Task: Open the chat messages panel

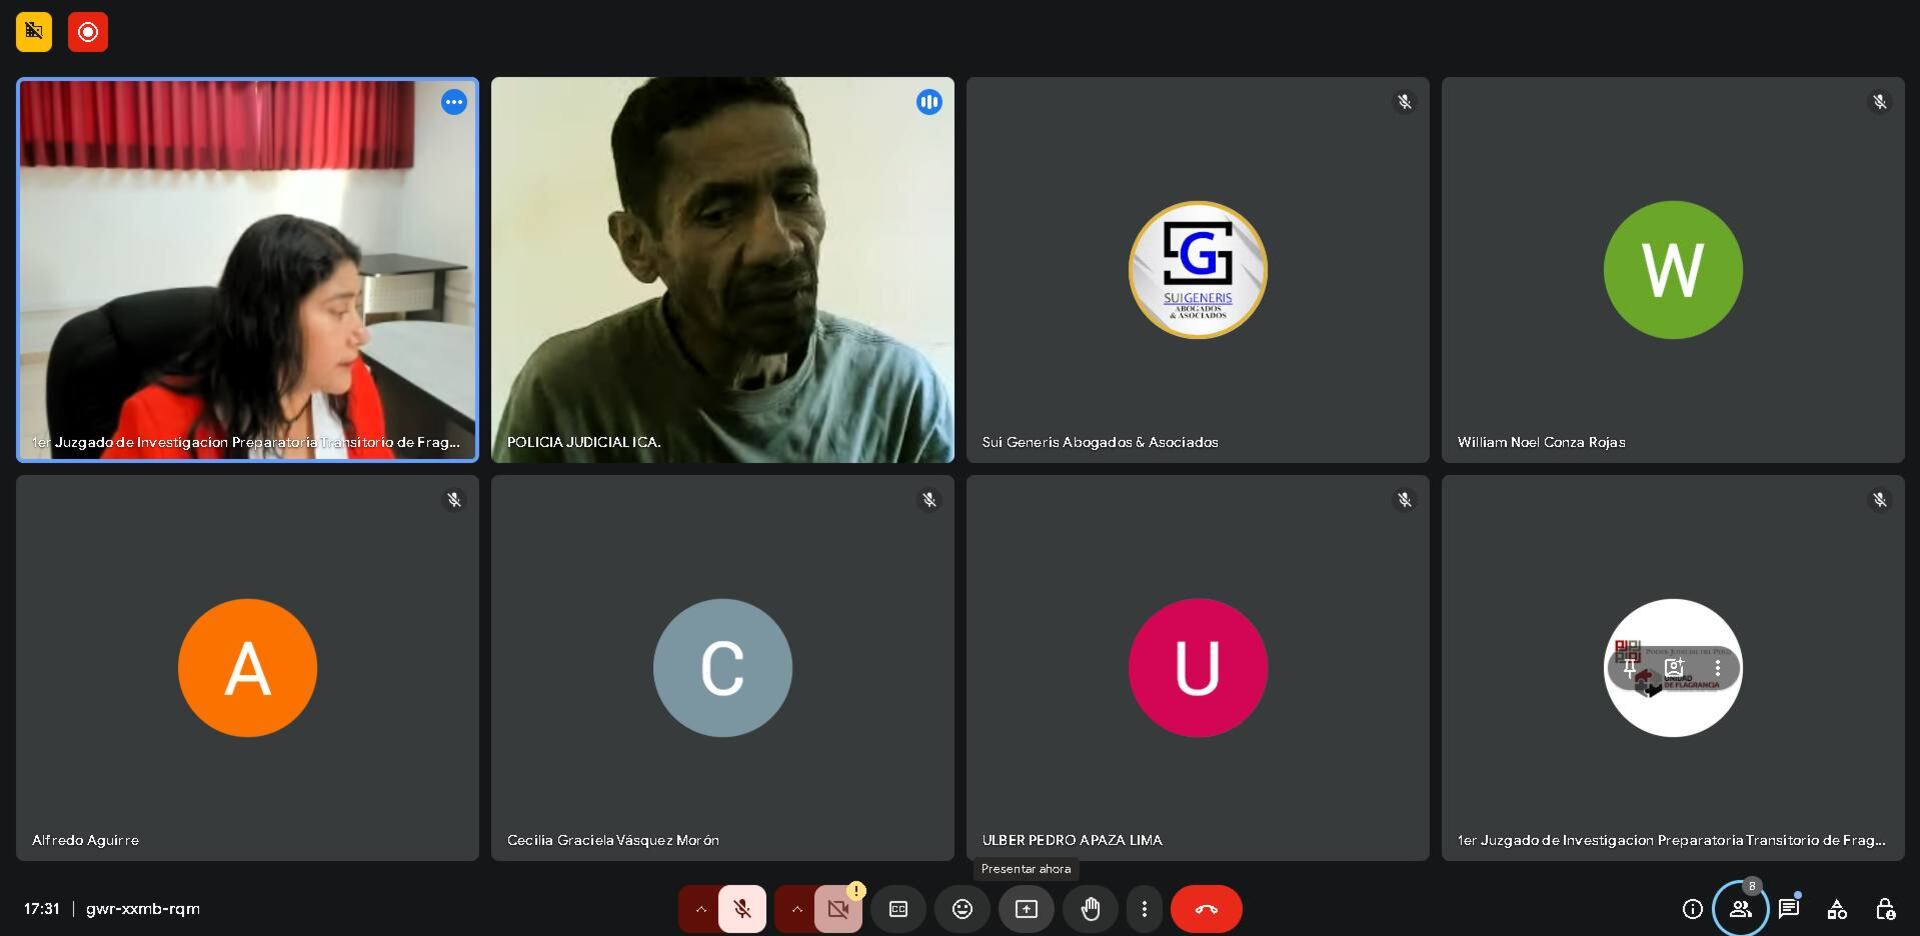Action: click(1788, 909)
